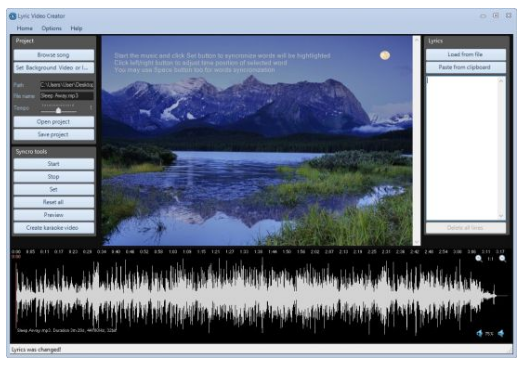Zoom in the waveform with right magnifier
This screenshot has height=366, width=521.
click(x=502, y=258)
